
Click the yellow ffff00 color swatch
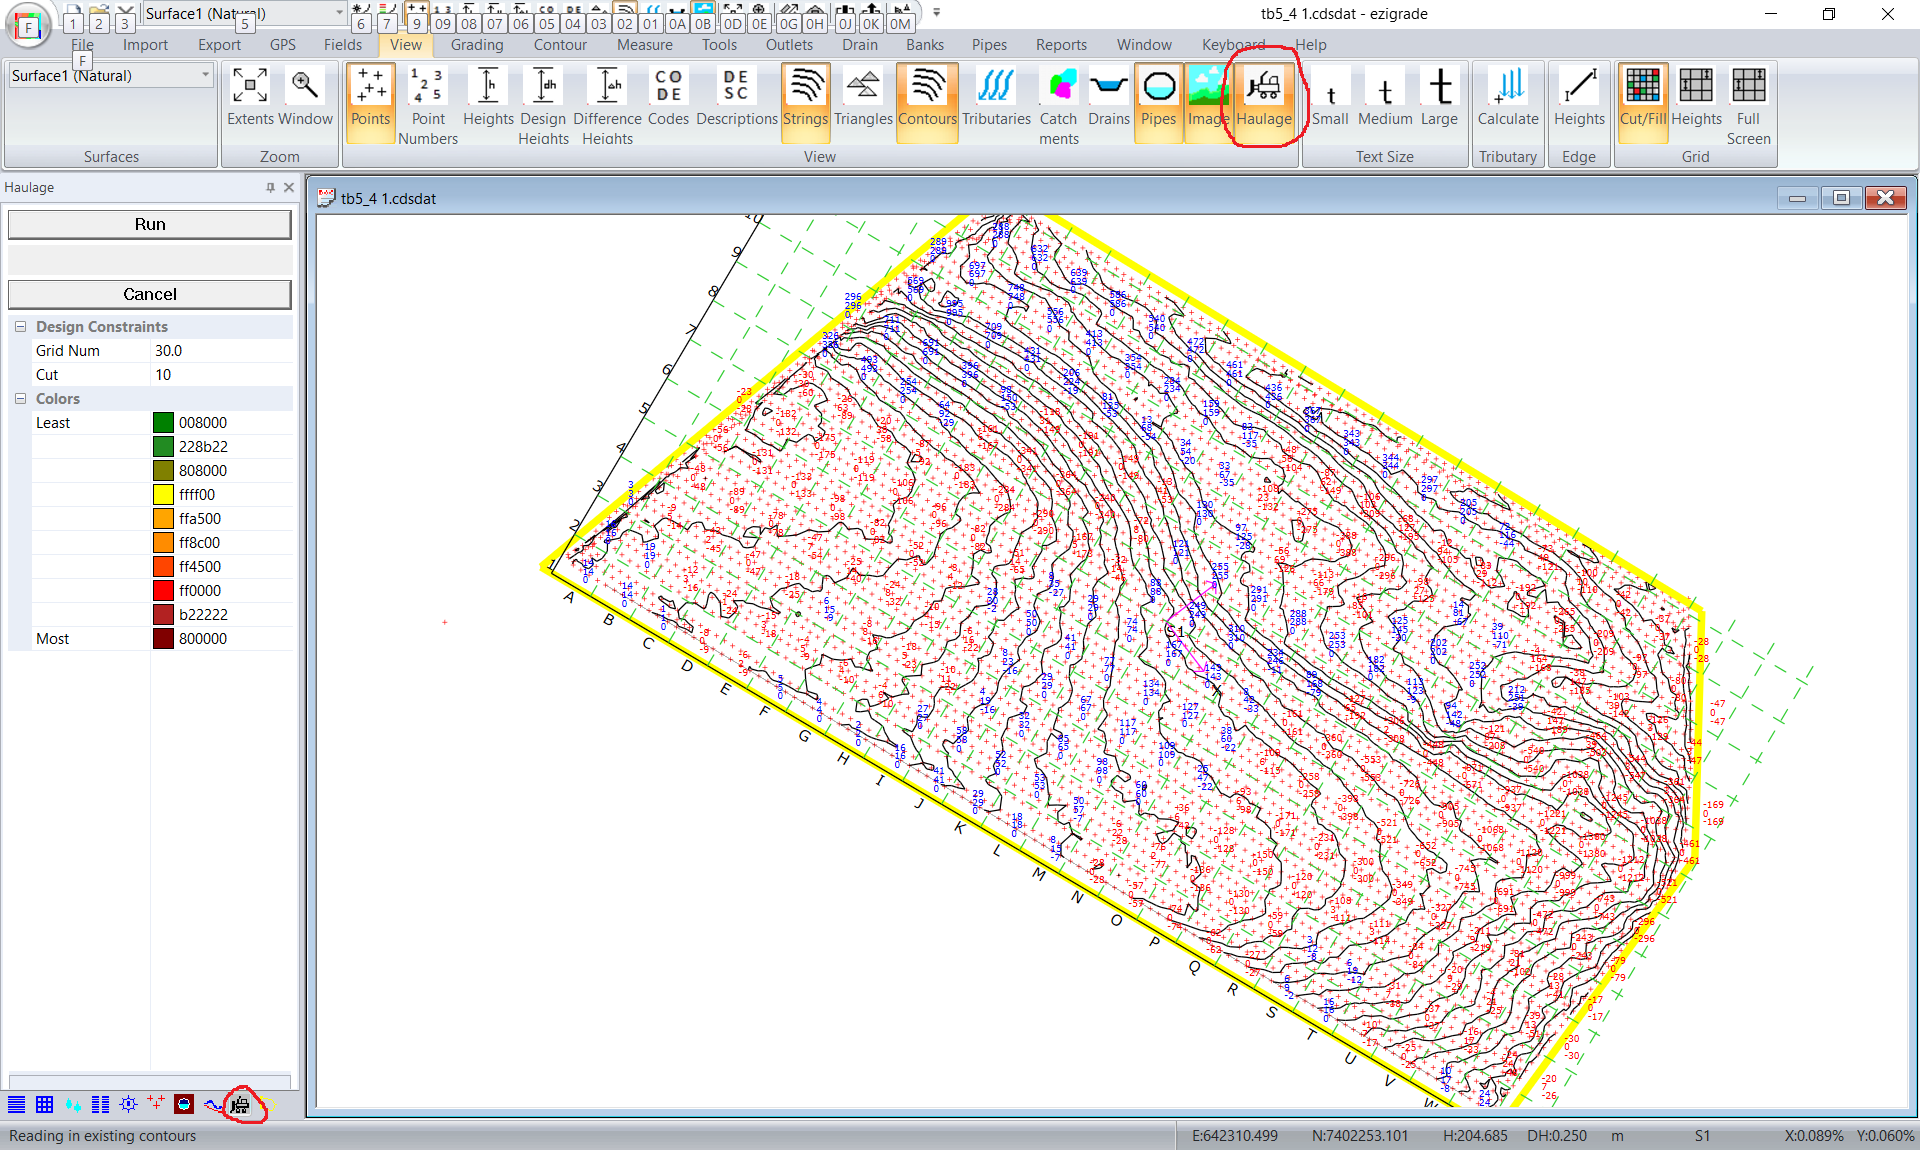coord(163,495)
